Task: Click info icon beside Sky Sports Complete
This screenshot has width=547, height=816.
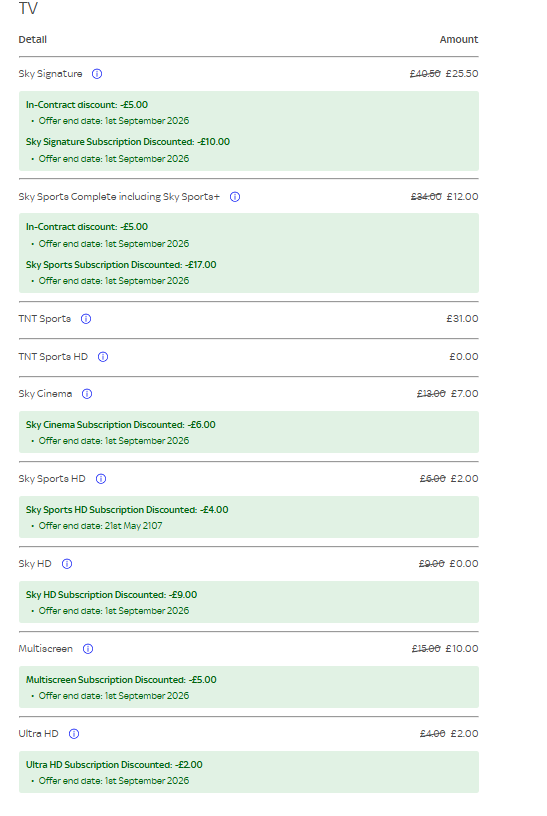Action: [235, 197]
